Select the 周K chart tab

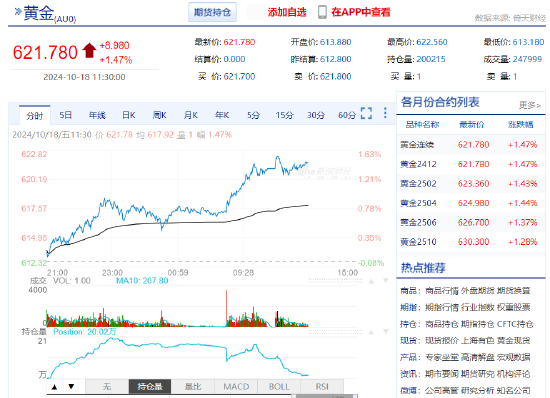tap(160, 115)
